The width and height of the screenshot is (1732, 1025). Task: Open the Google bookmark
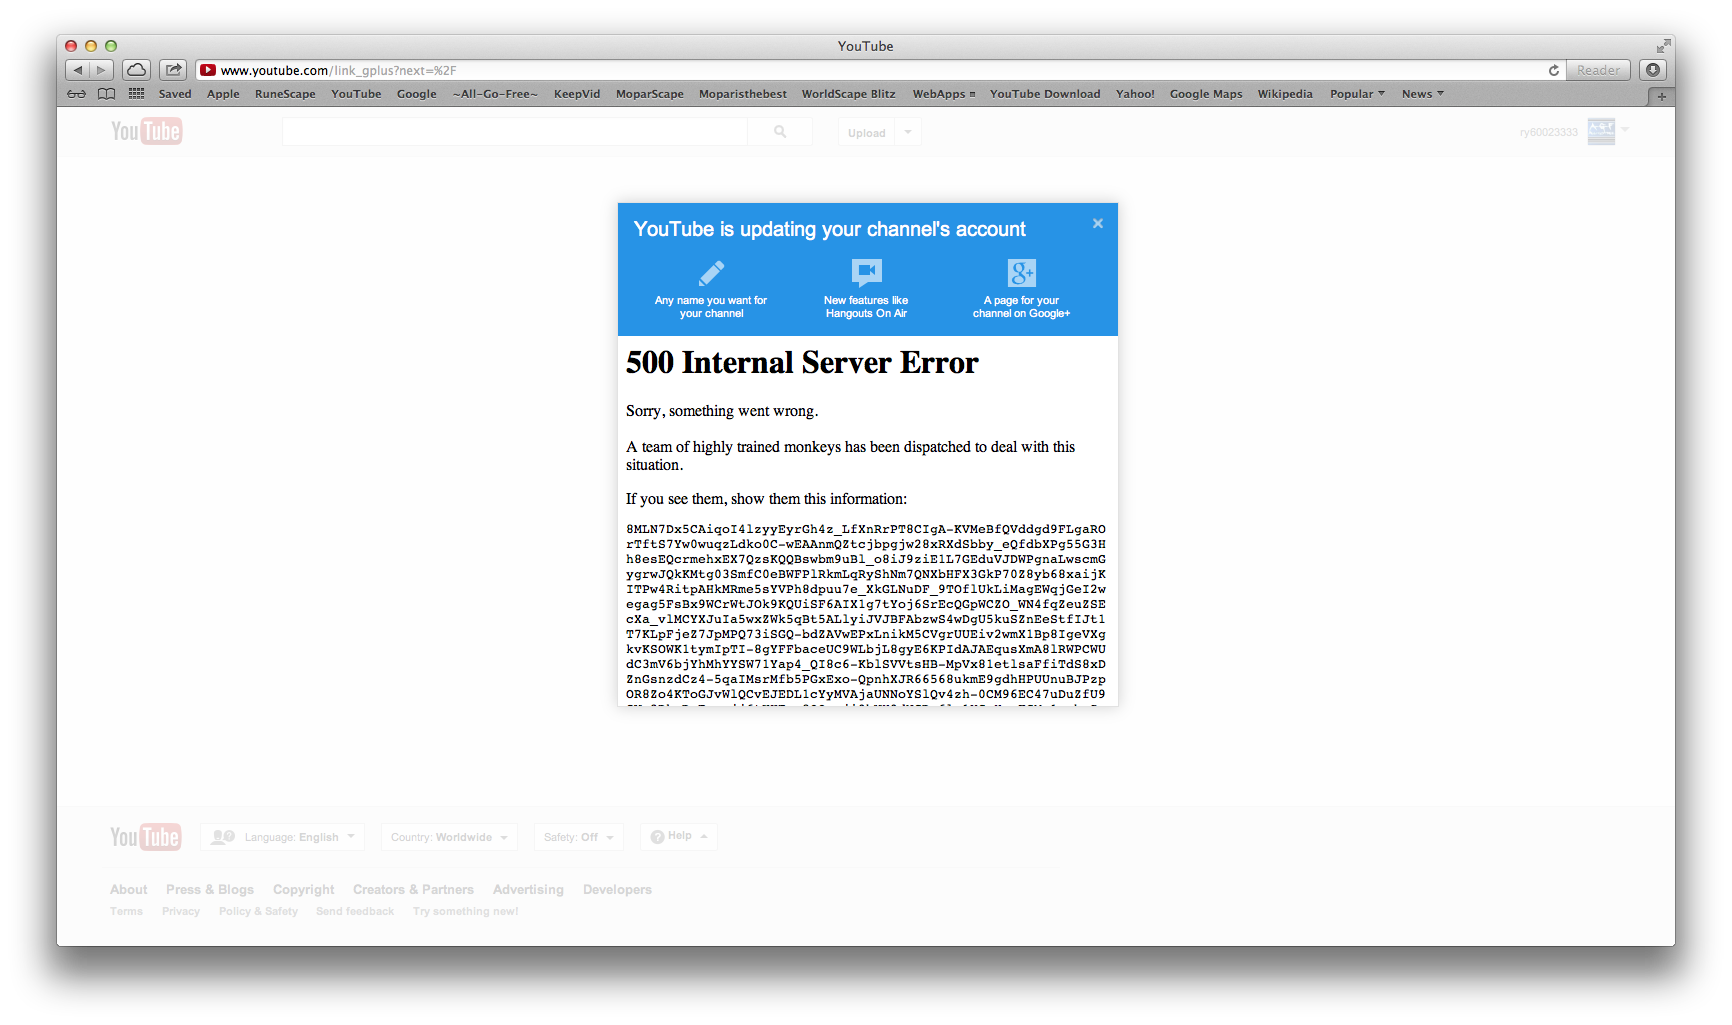[x=416, y=94]
